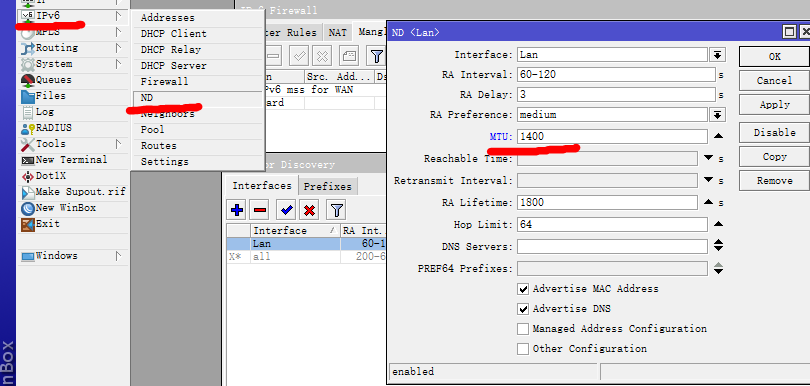Uncheck the Advertise DNS checkbox
This screenshot has width=810, height=386.
pyautogui.click(x=523, y=309)
